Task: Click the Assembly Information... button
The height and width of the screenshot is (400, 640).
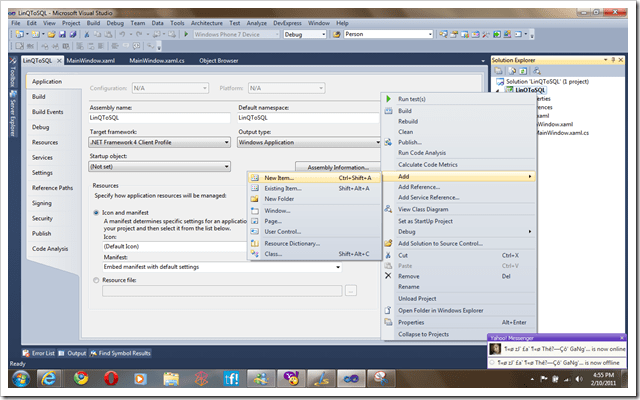Action: tap(338, 167)
